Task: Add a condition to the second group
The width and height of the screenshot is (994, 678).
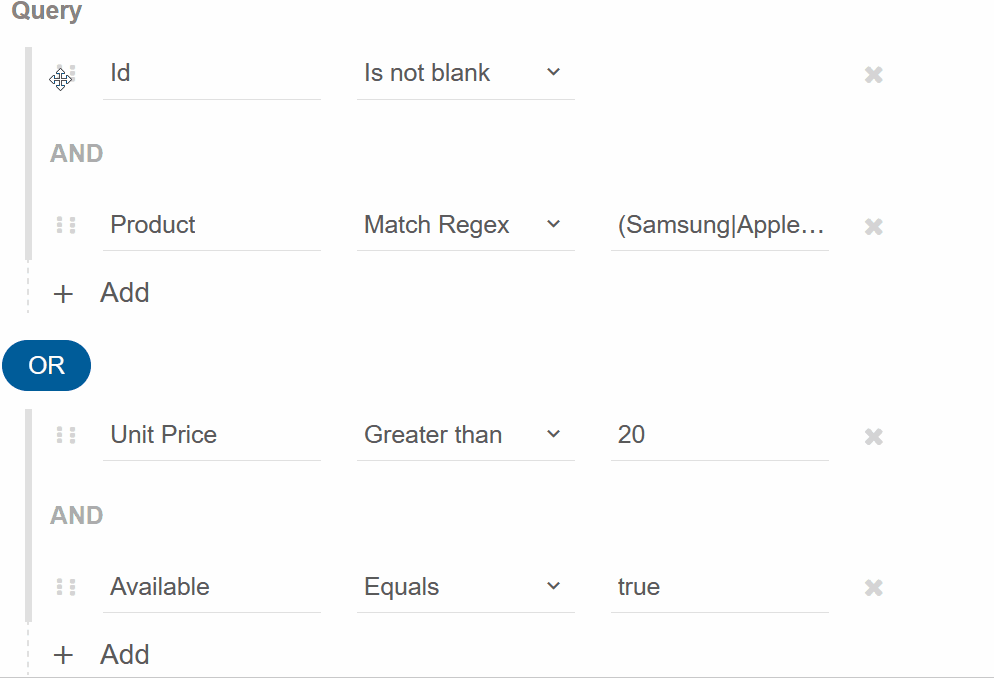Action: (x=101, y=655)
